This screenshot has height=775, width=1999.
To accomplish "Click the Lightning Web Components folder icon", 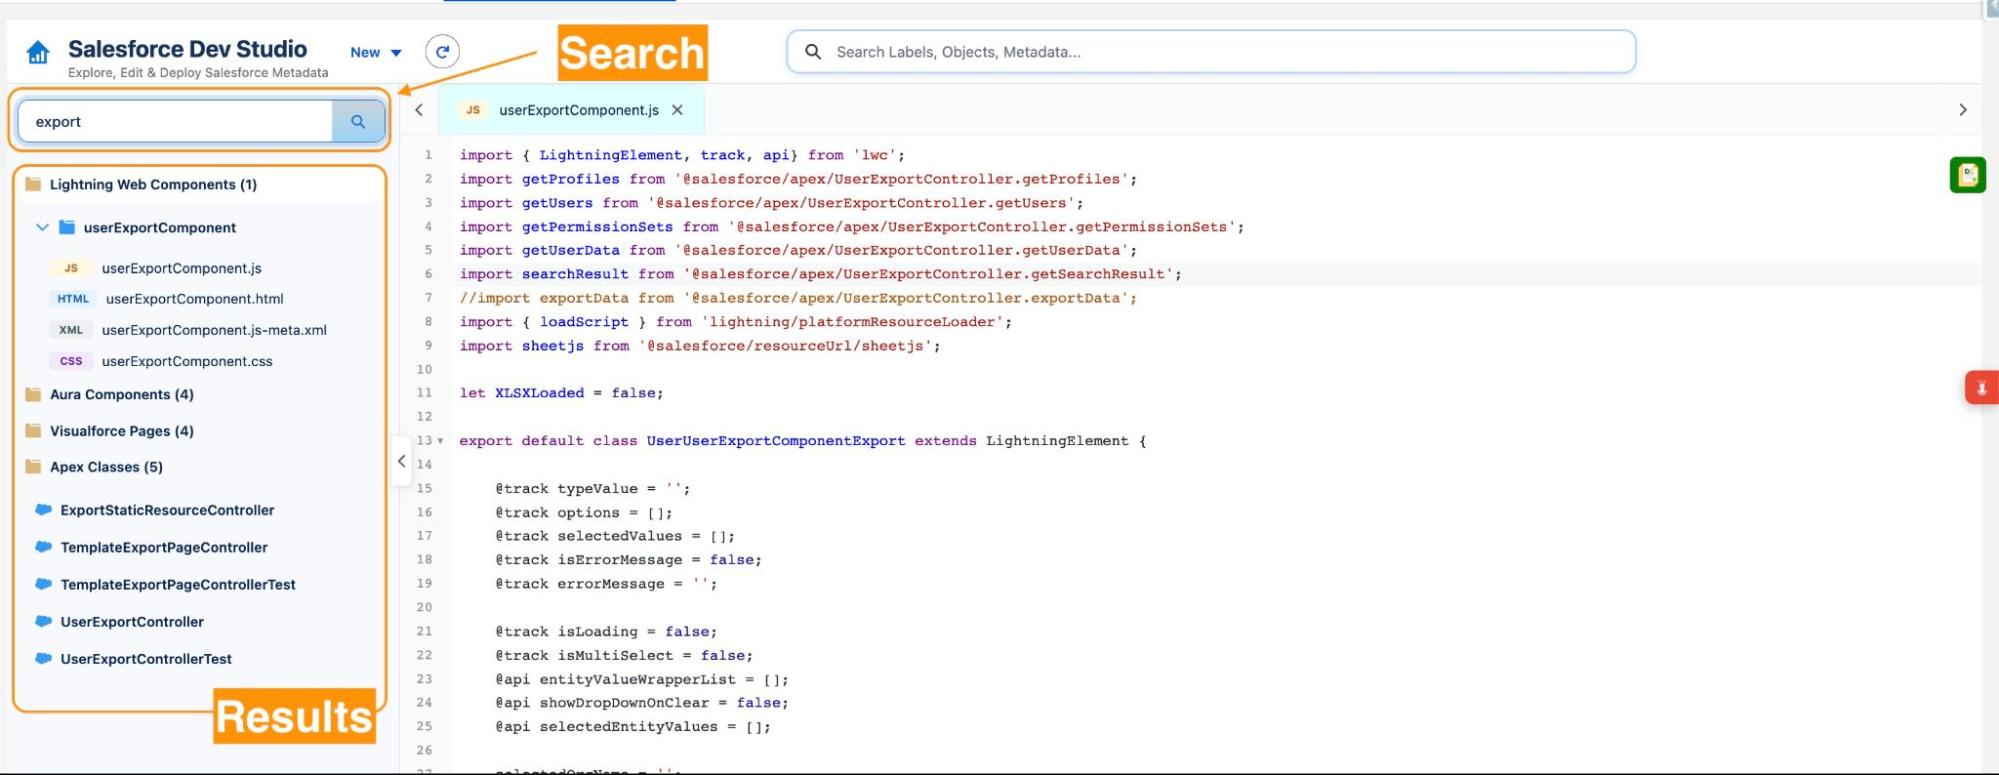I will click(x=33, y=184).
